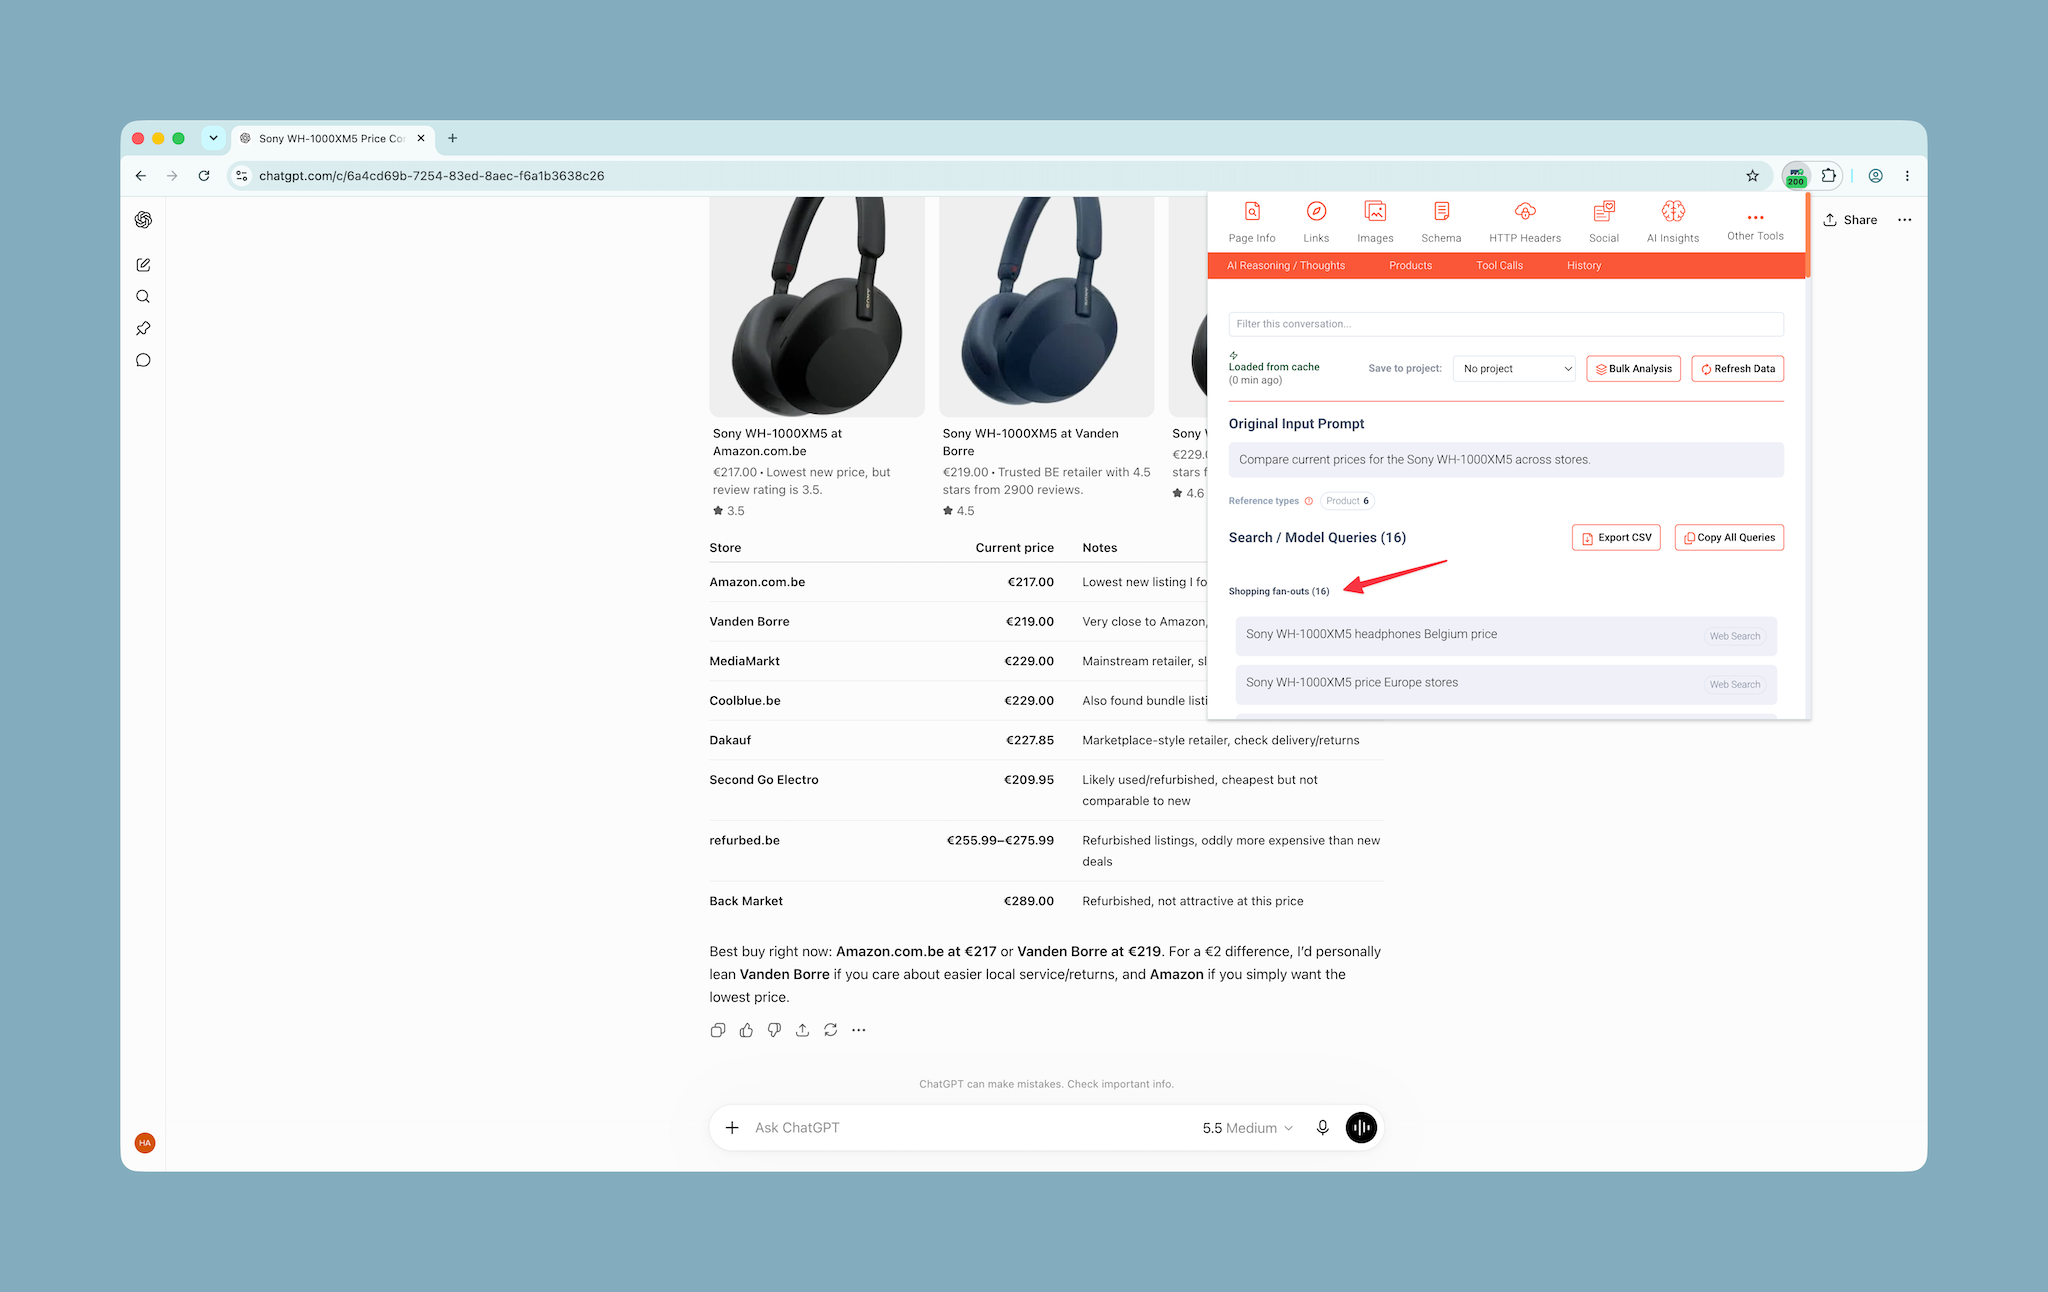Copy the ChatGPT response
The width and height of the screenshot is (2048, 1292).
[718, 1030]
